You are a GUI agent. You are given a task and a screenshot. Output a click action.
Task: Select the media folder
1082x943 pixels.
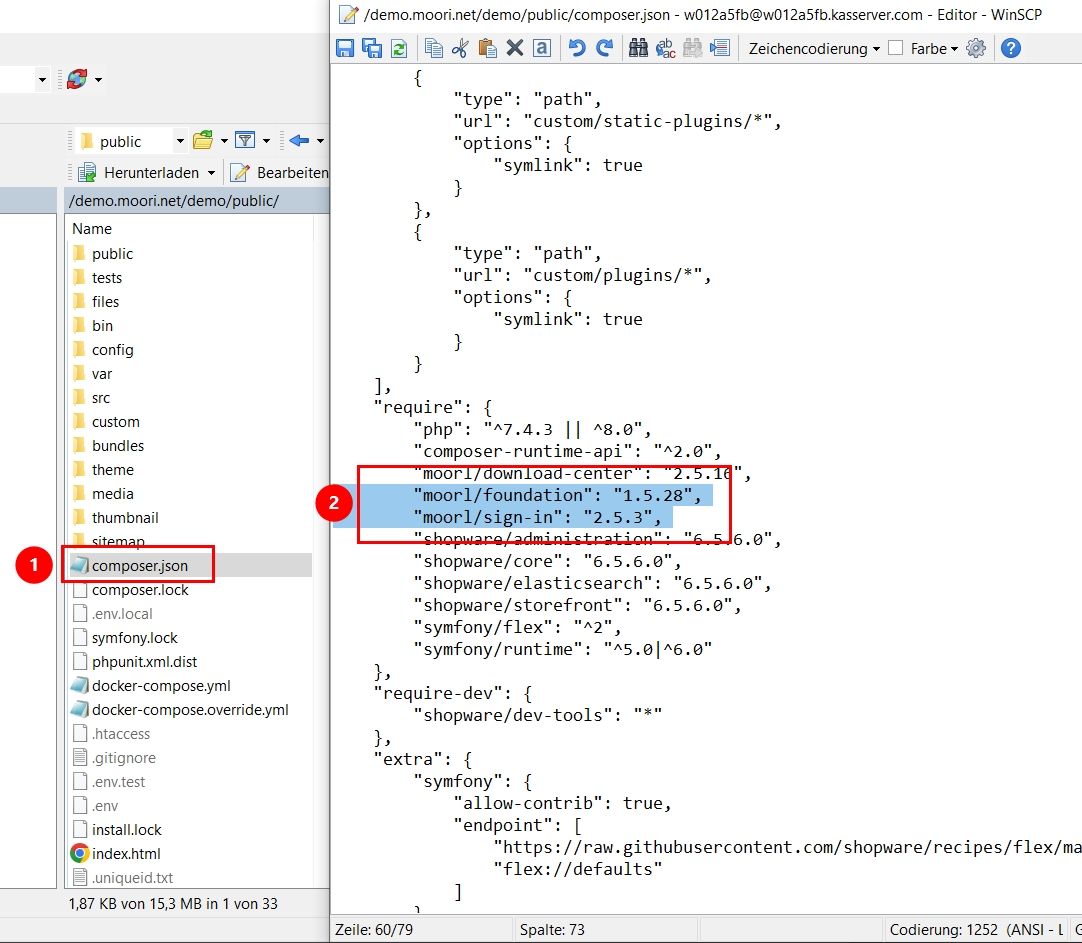[x=112, y=494]
